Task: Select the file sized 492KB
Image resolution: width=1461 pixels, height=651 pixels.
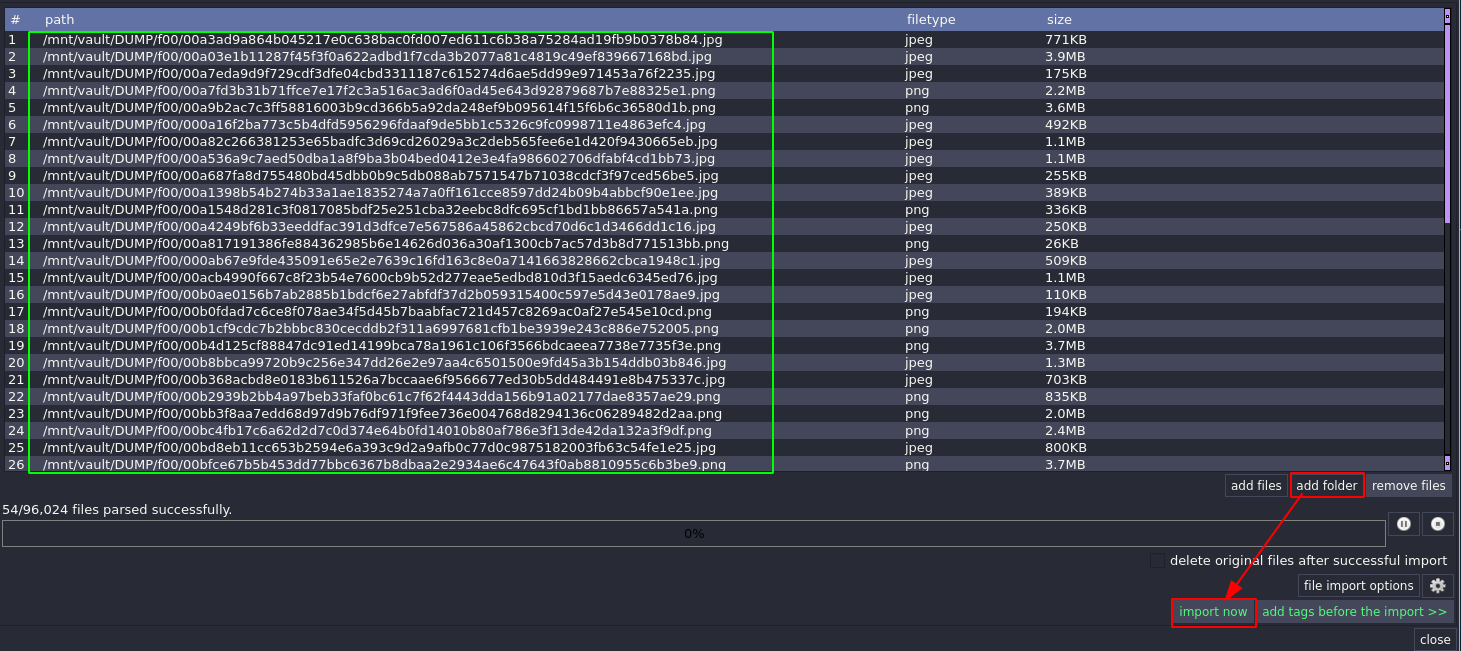Action: (x=723, y=125)
